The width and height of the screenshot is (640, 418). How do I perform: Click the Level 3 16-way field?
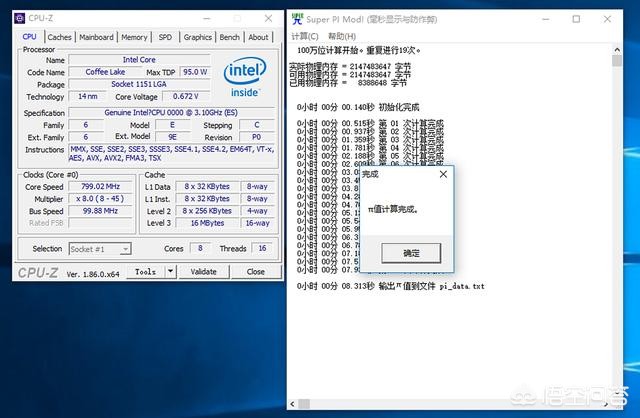[258, 223]
